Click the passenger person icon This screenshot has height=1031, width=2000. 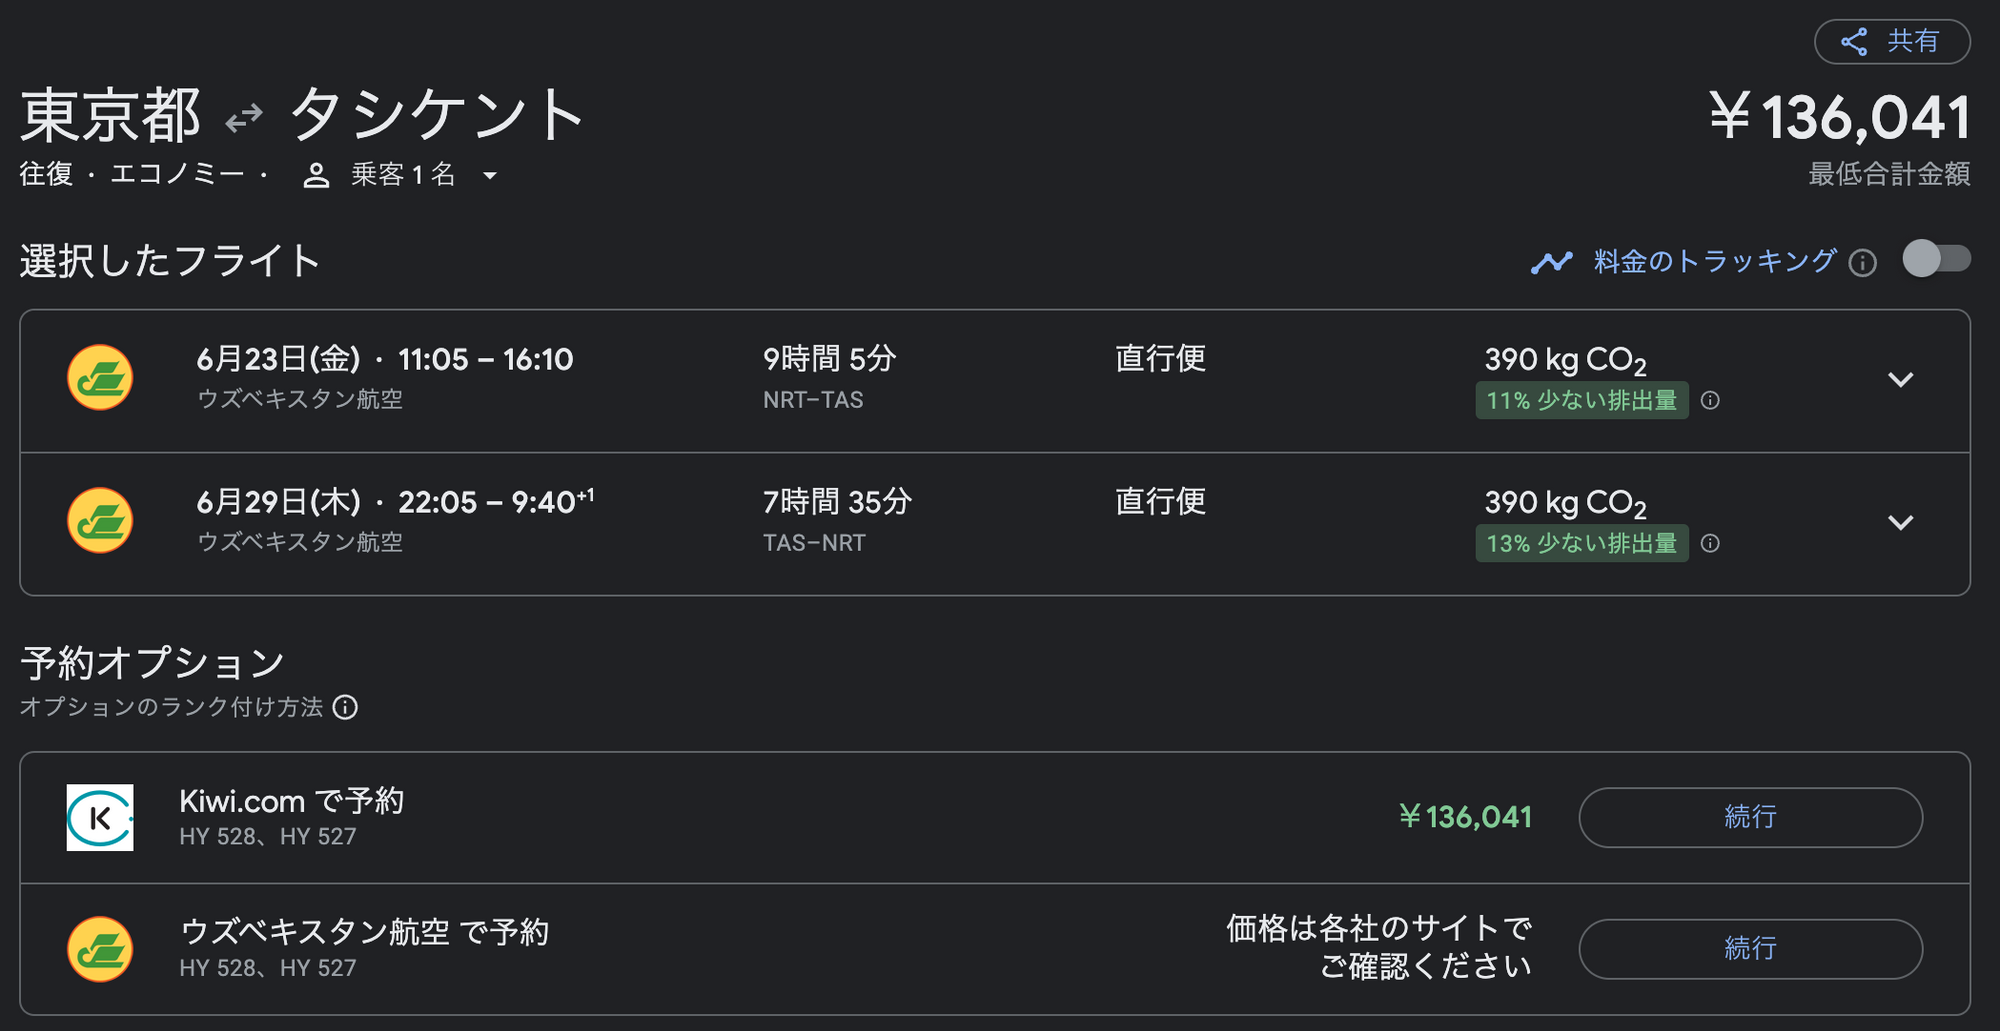click(x=316, y=176)
